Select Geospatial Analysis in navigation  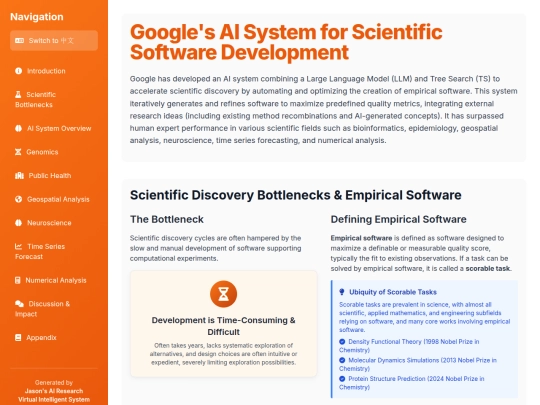point(54,199)
